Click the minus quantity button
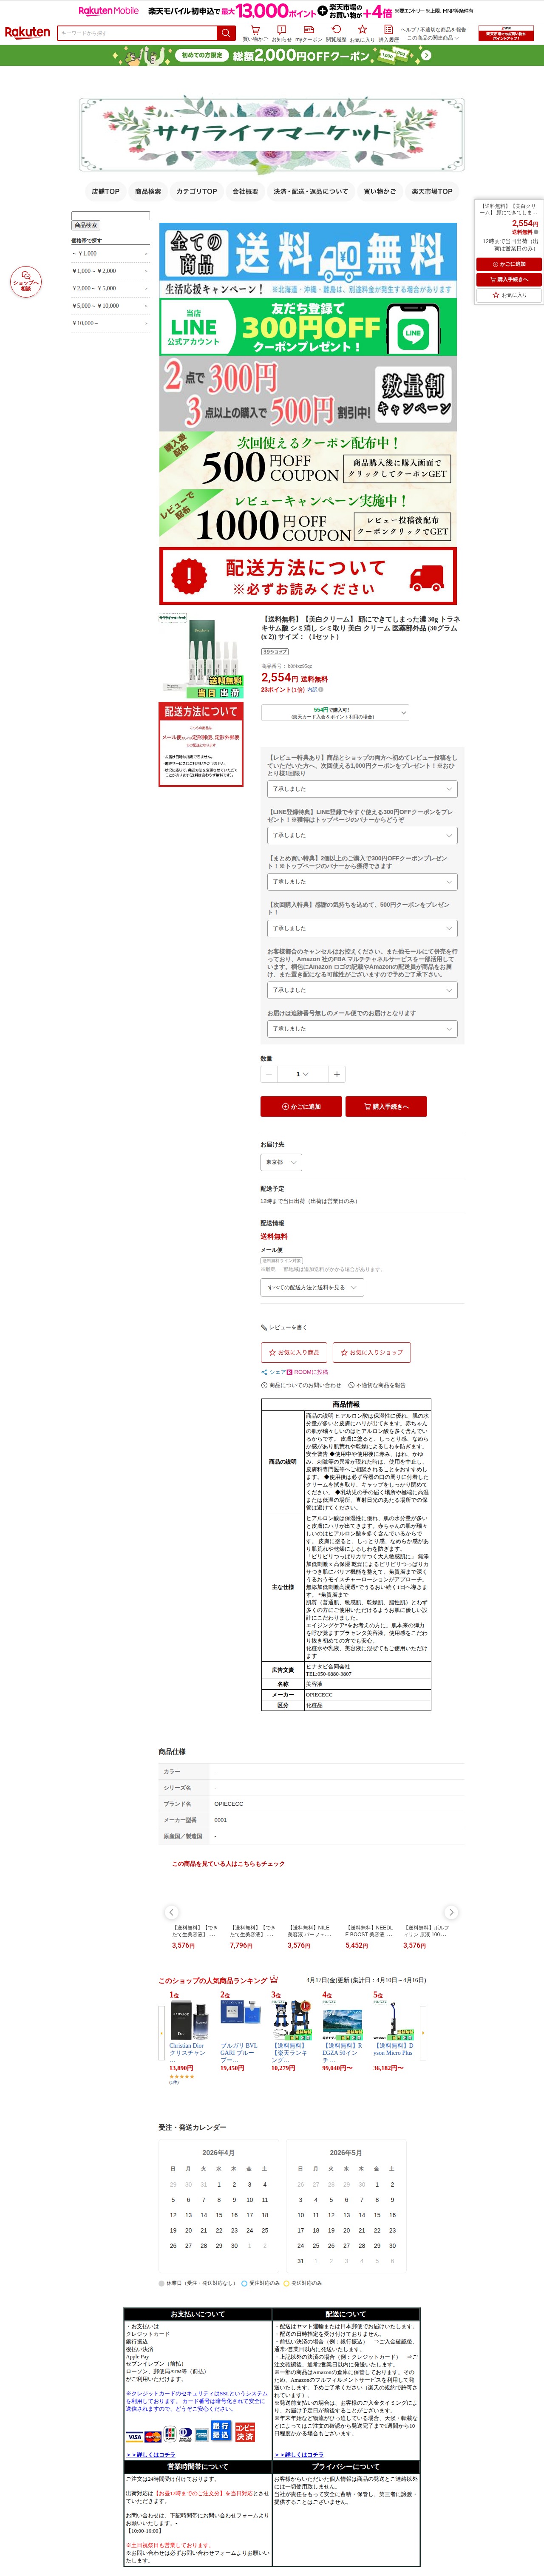Screen dimensions: 544x2576 tap(268, 1074)
